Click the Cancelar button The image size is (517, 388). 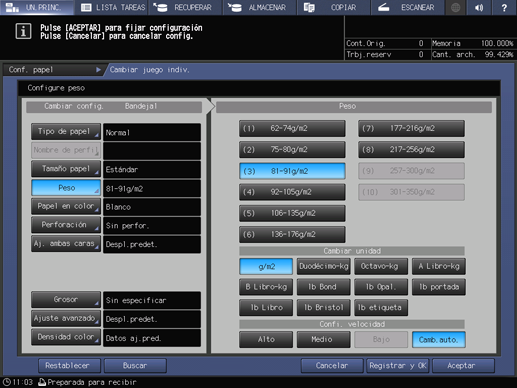332,366
